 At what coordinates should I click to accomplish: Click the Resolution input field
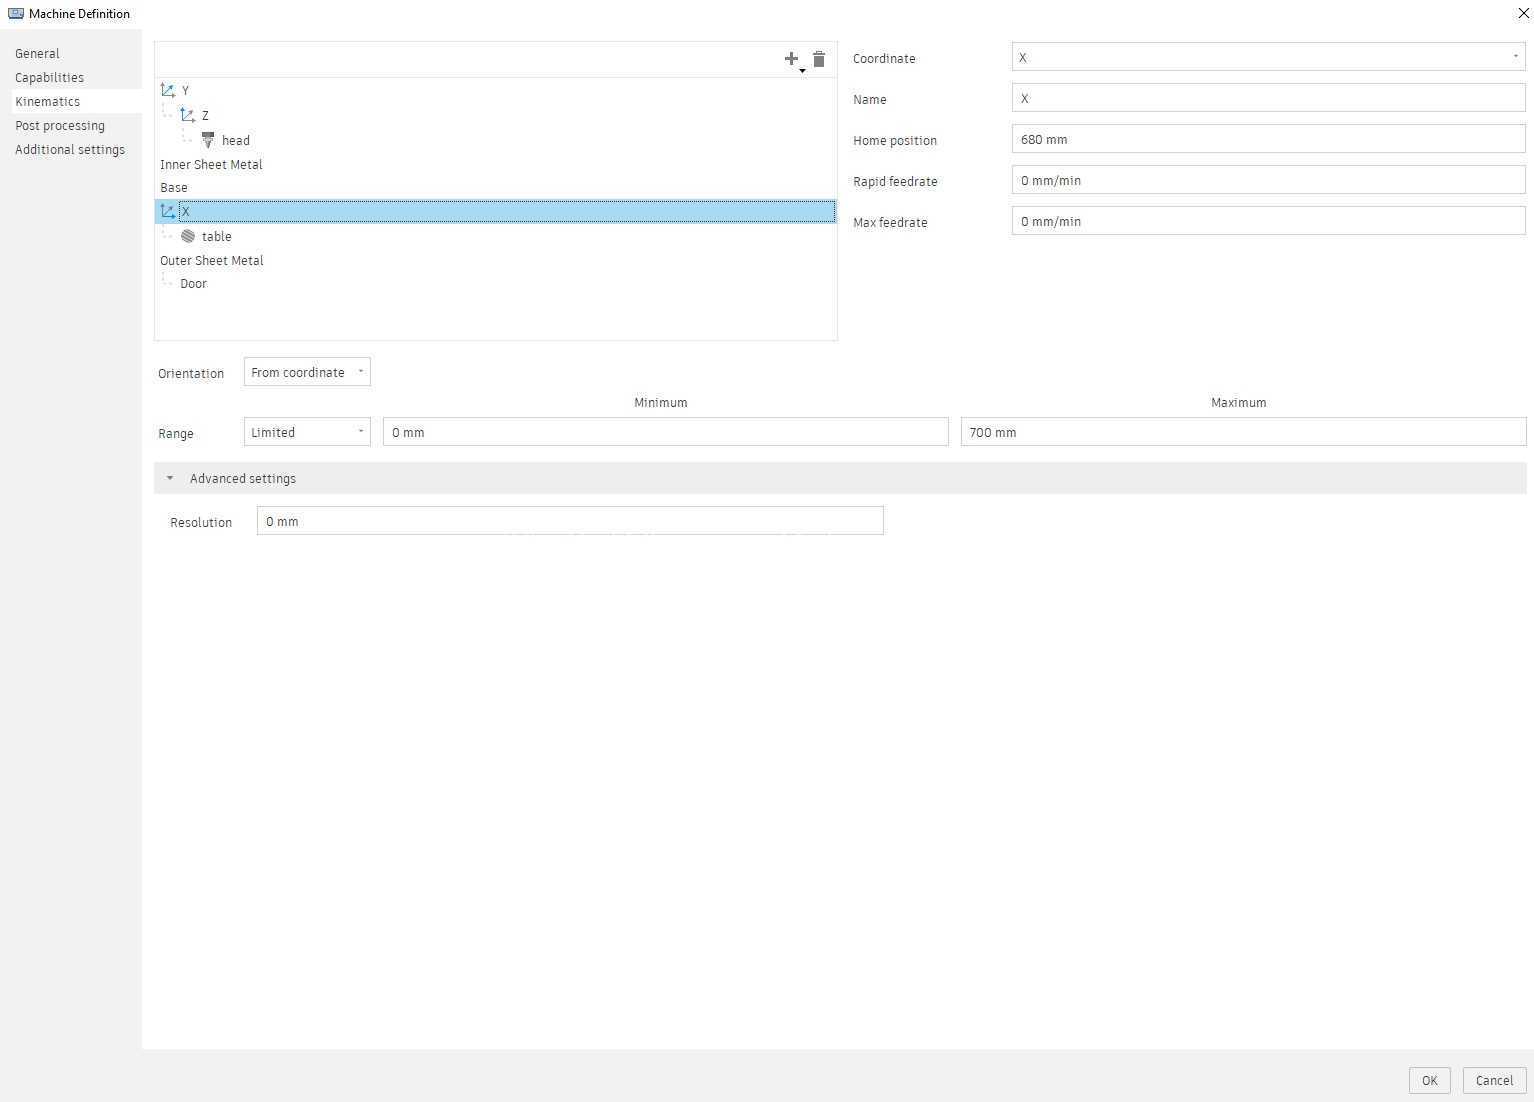pyautogui.click(x=570, y=521)
